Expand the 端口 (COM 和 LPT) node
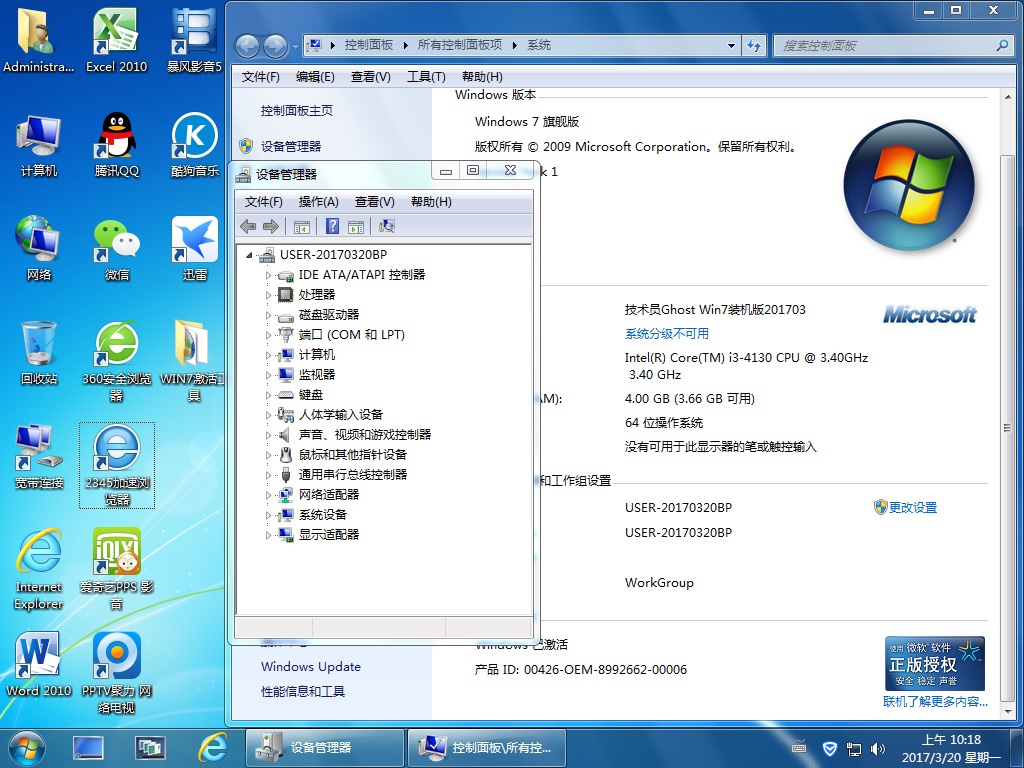The width and height of the screenshot is (1024, 768). point(268,336)
